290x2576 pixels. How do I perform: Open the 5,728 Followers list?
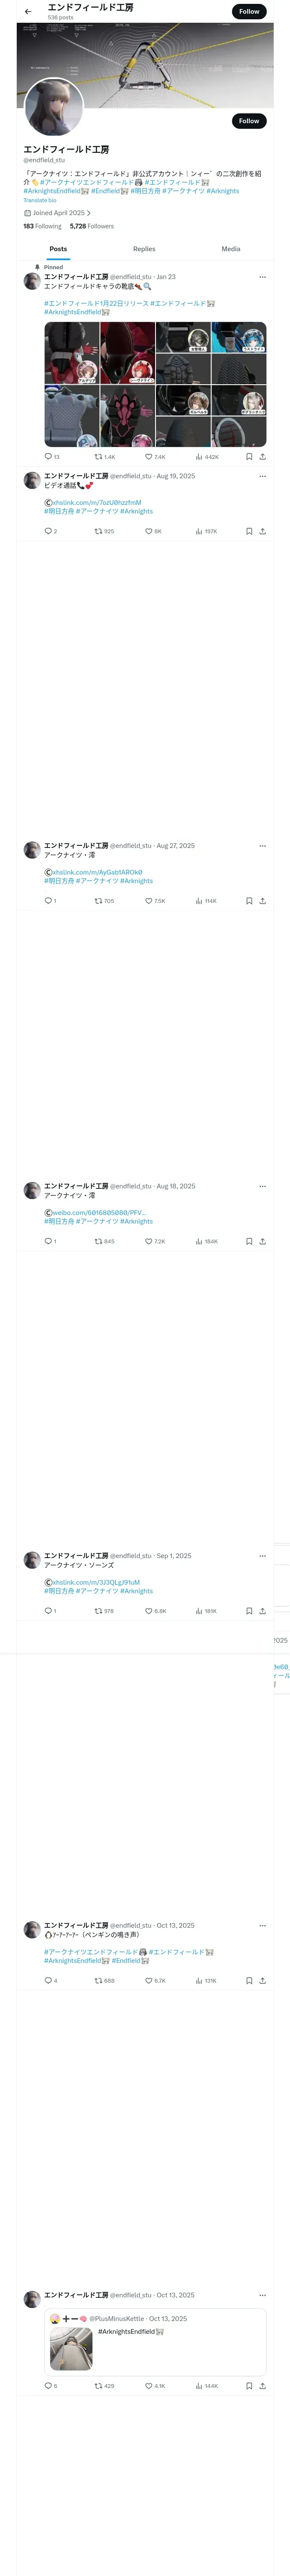tap(92, 226)
